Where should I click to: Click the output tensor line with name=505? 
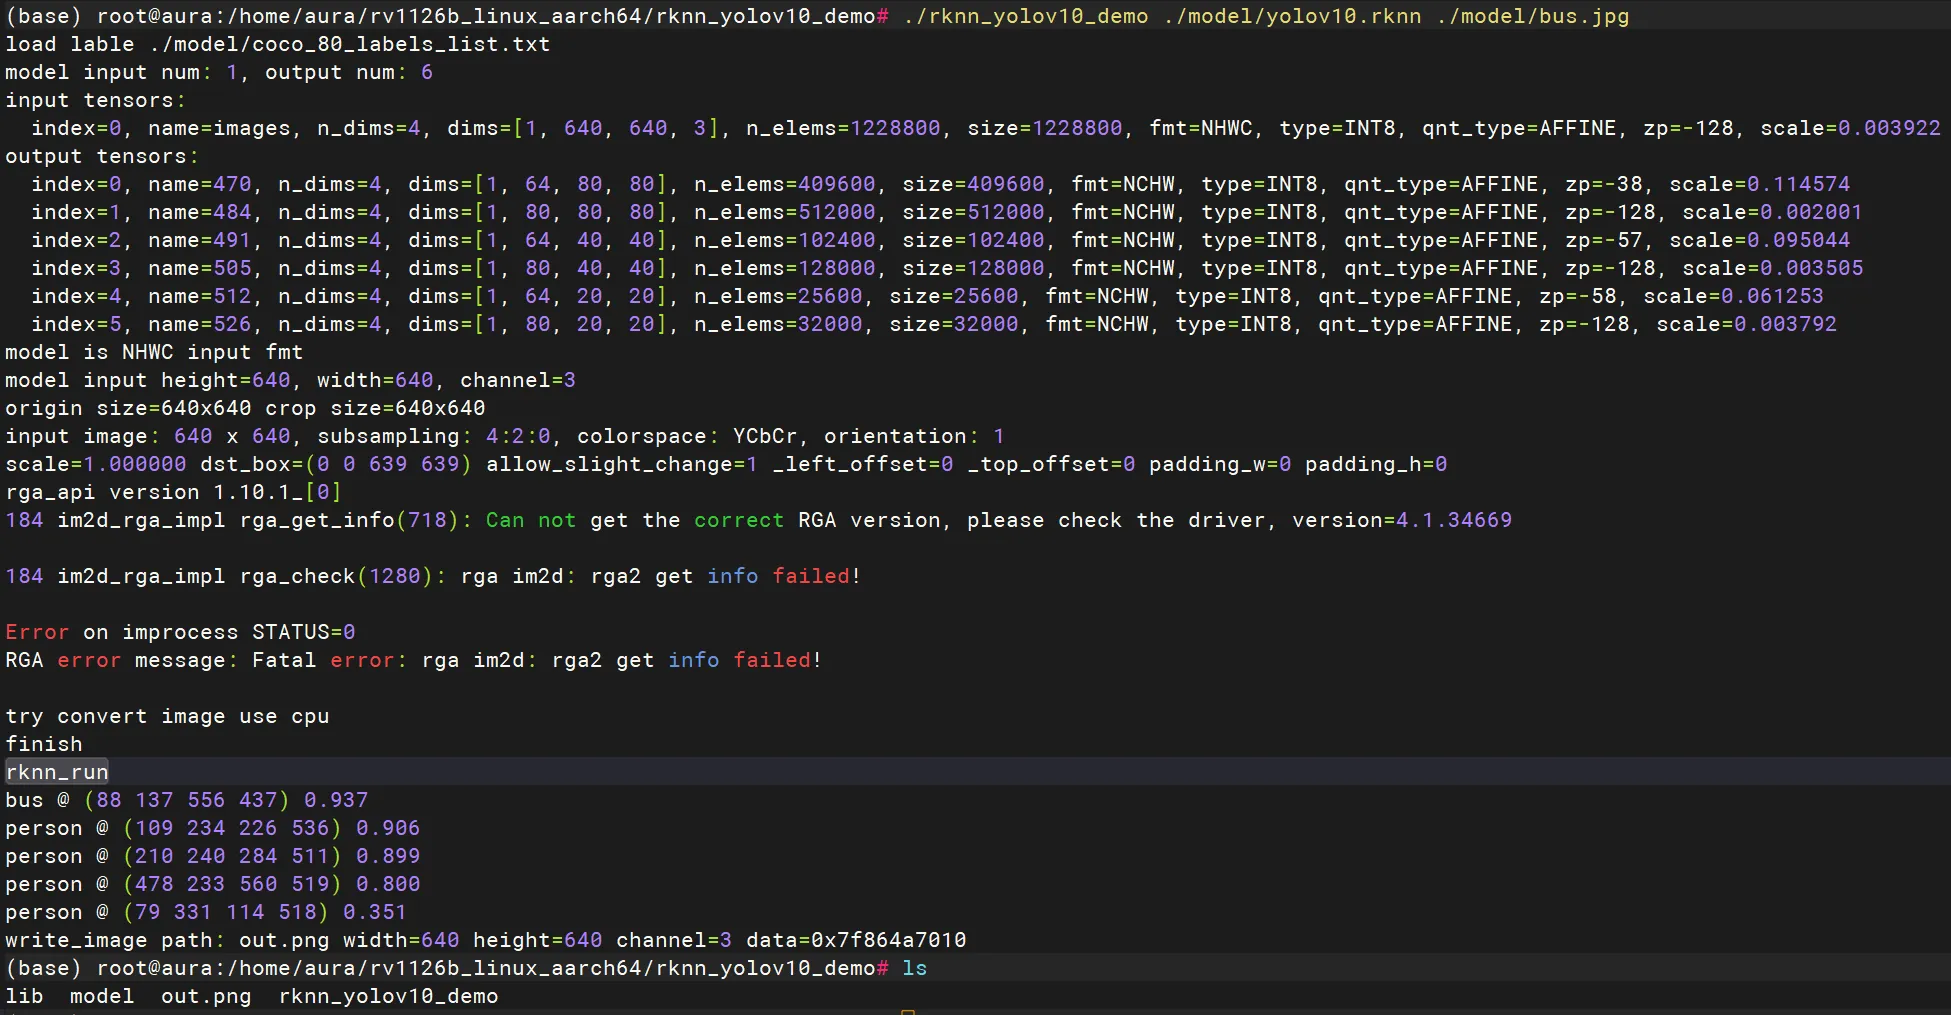(x=947, y=268)
